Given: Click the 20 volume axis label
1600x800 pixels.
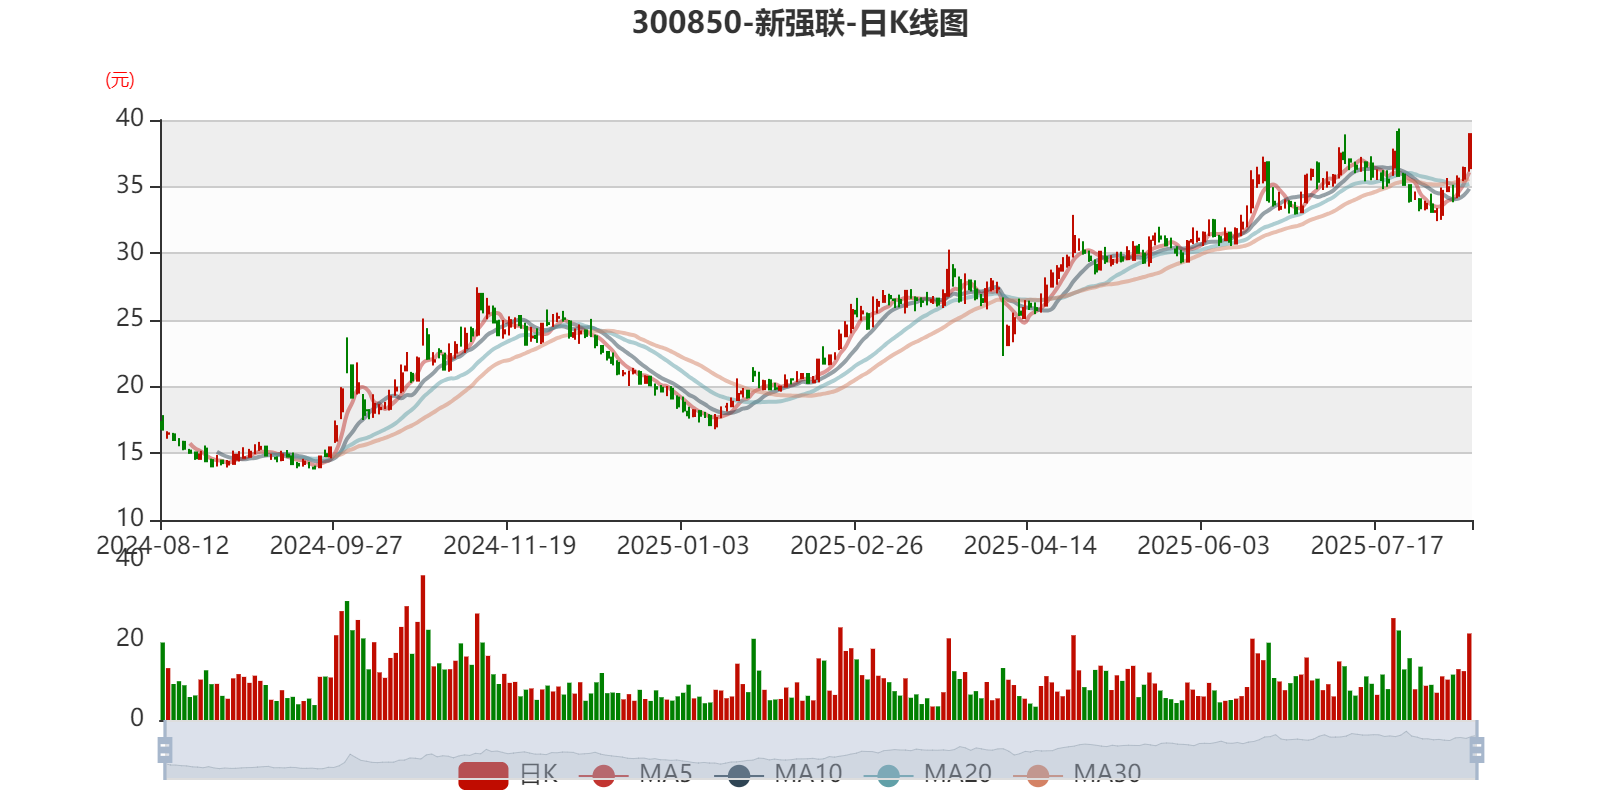Looking at the screenshot, I should click(130, 638).
